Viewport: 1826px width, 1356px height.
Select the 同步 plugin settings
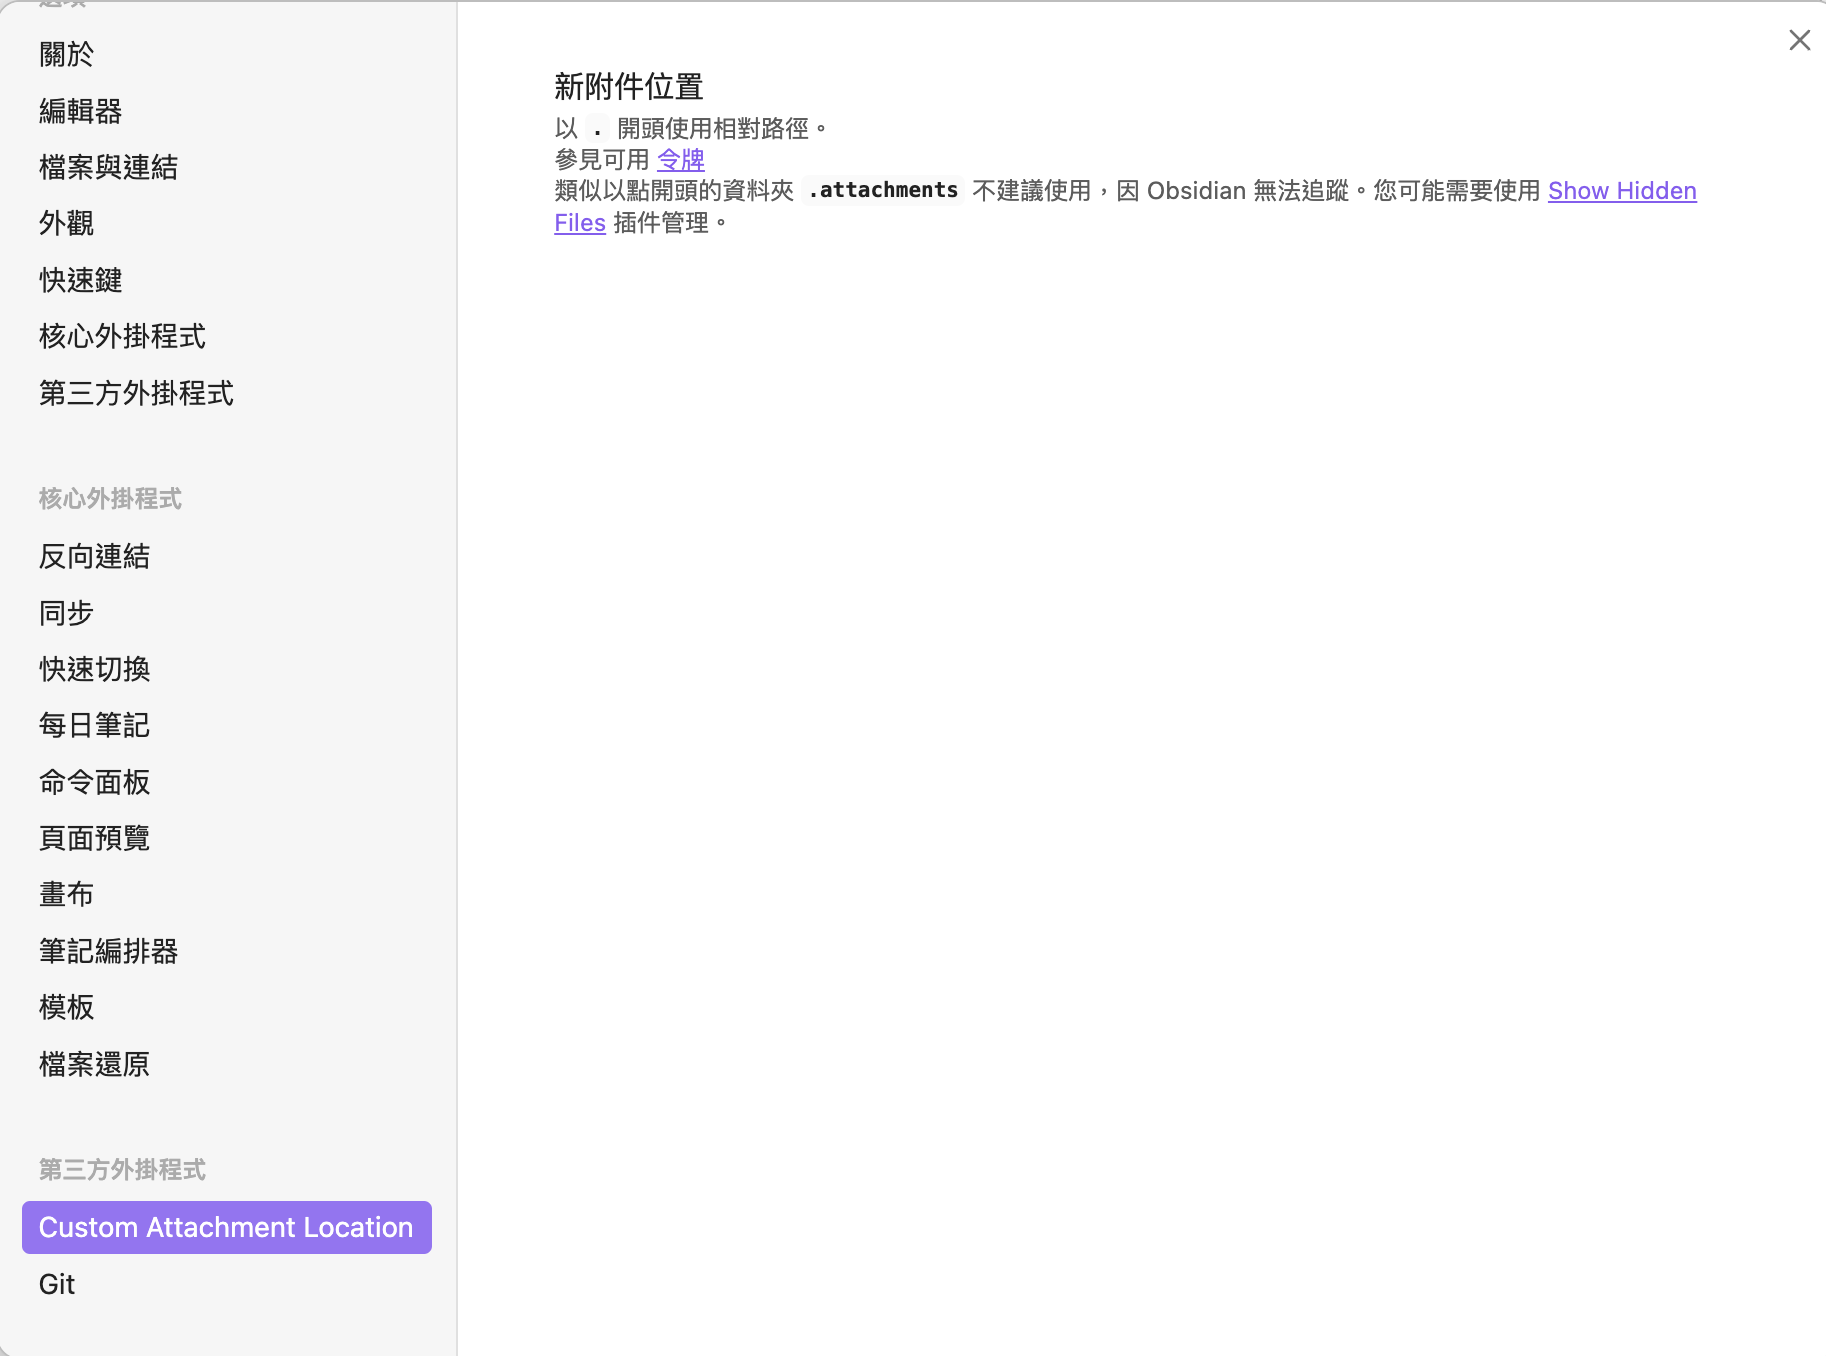66,613
